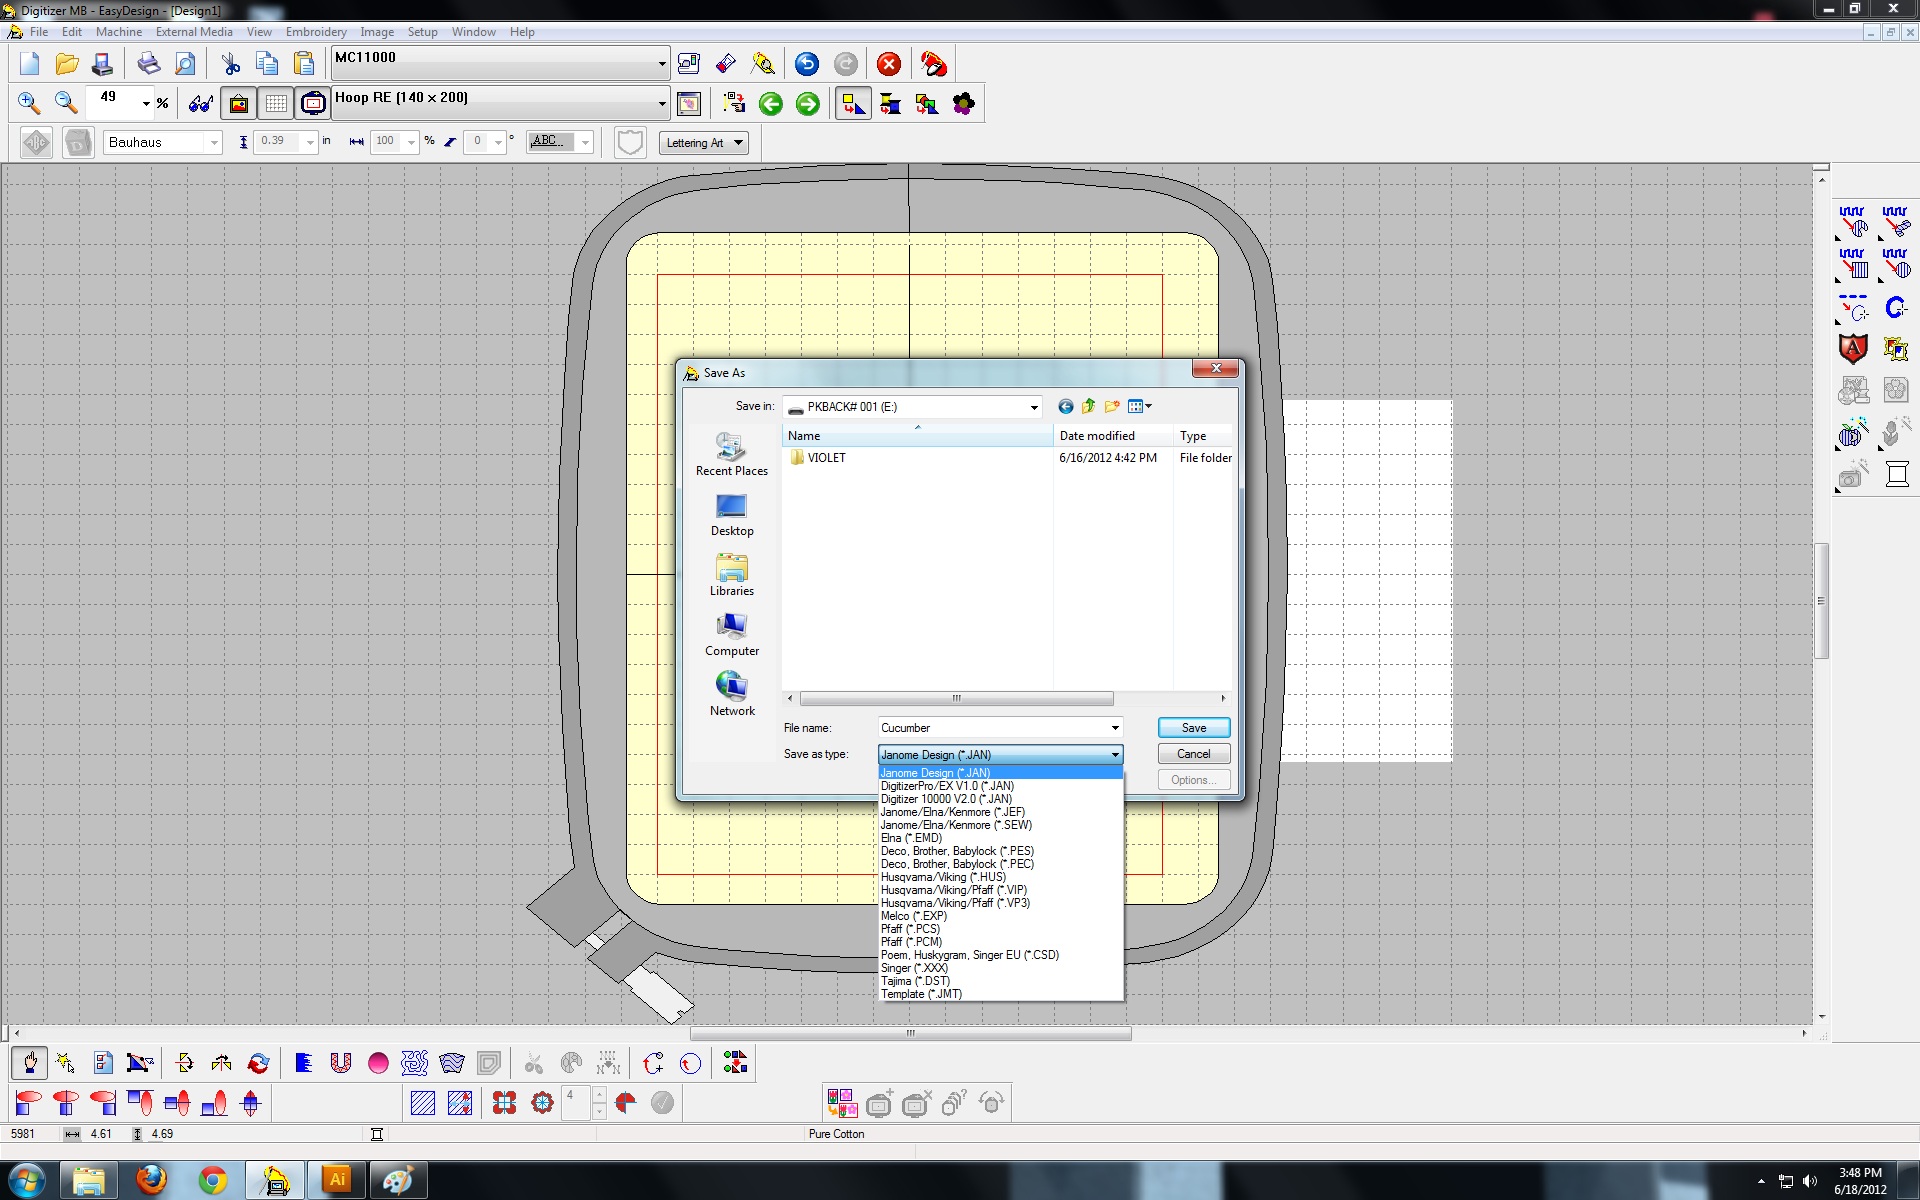Click the thread spool icon in right panel
Viewport: 1920px width, 1200px height.
(1896, 474)
